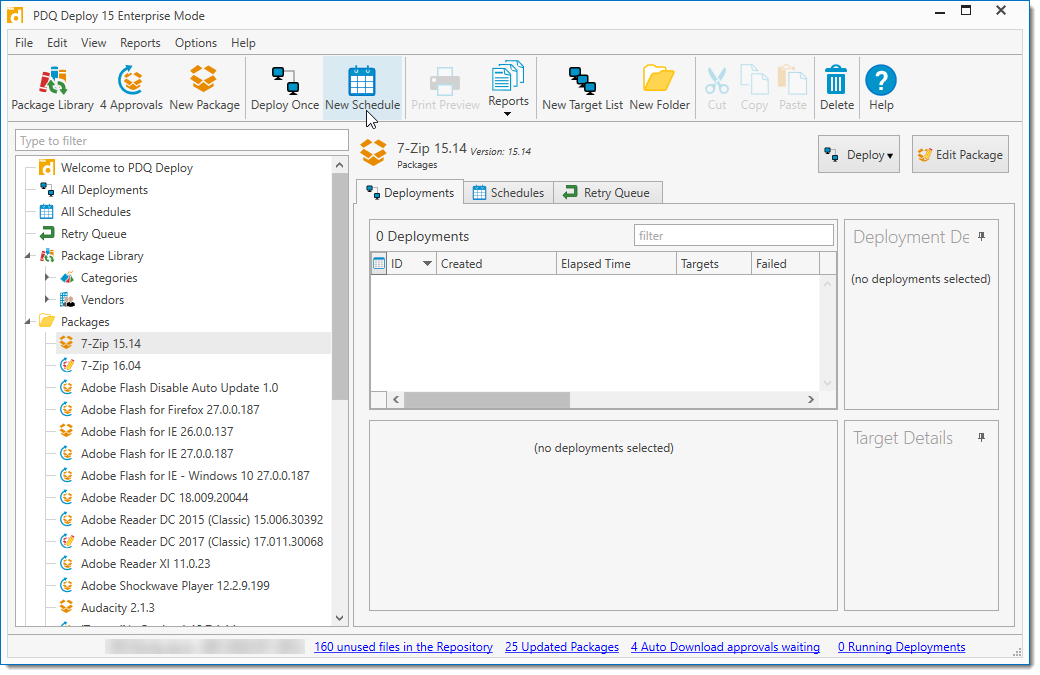The image size is (1040, 675).
Task: Sort by the Failed column header
Action: coord(785,263)
